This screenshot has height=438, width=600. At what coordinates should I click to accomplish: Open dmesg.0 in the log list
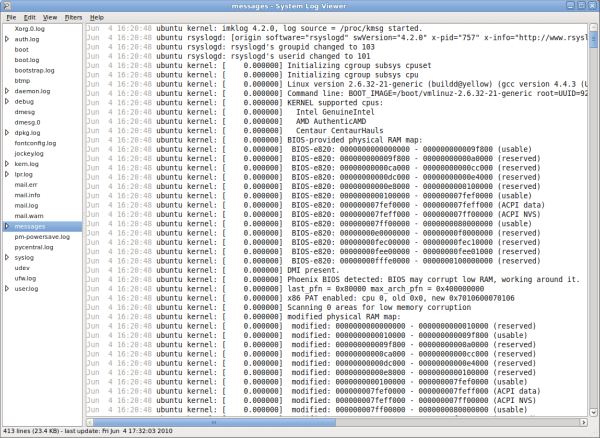[x=27, y=122]
